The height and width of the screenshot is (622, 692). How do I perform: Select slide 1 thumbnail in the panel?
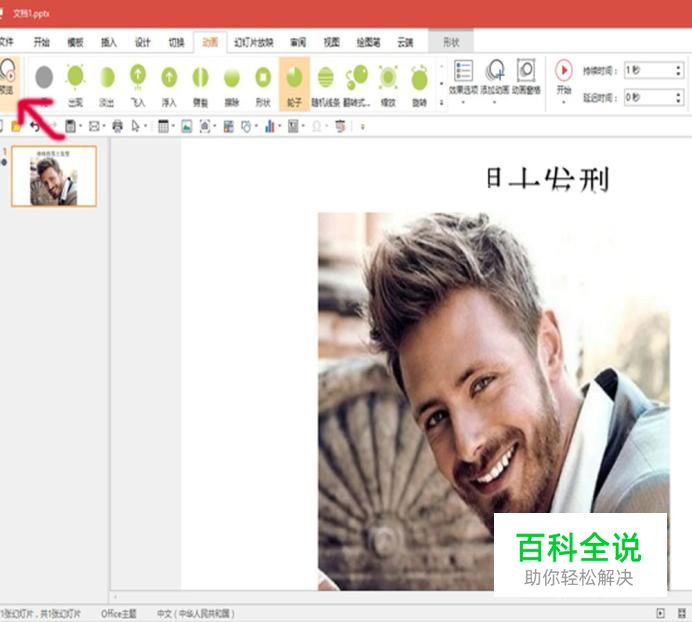click(x=54, y=177)
